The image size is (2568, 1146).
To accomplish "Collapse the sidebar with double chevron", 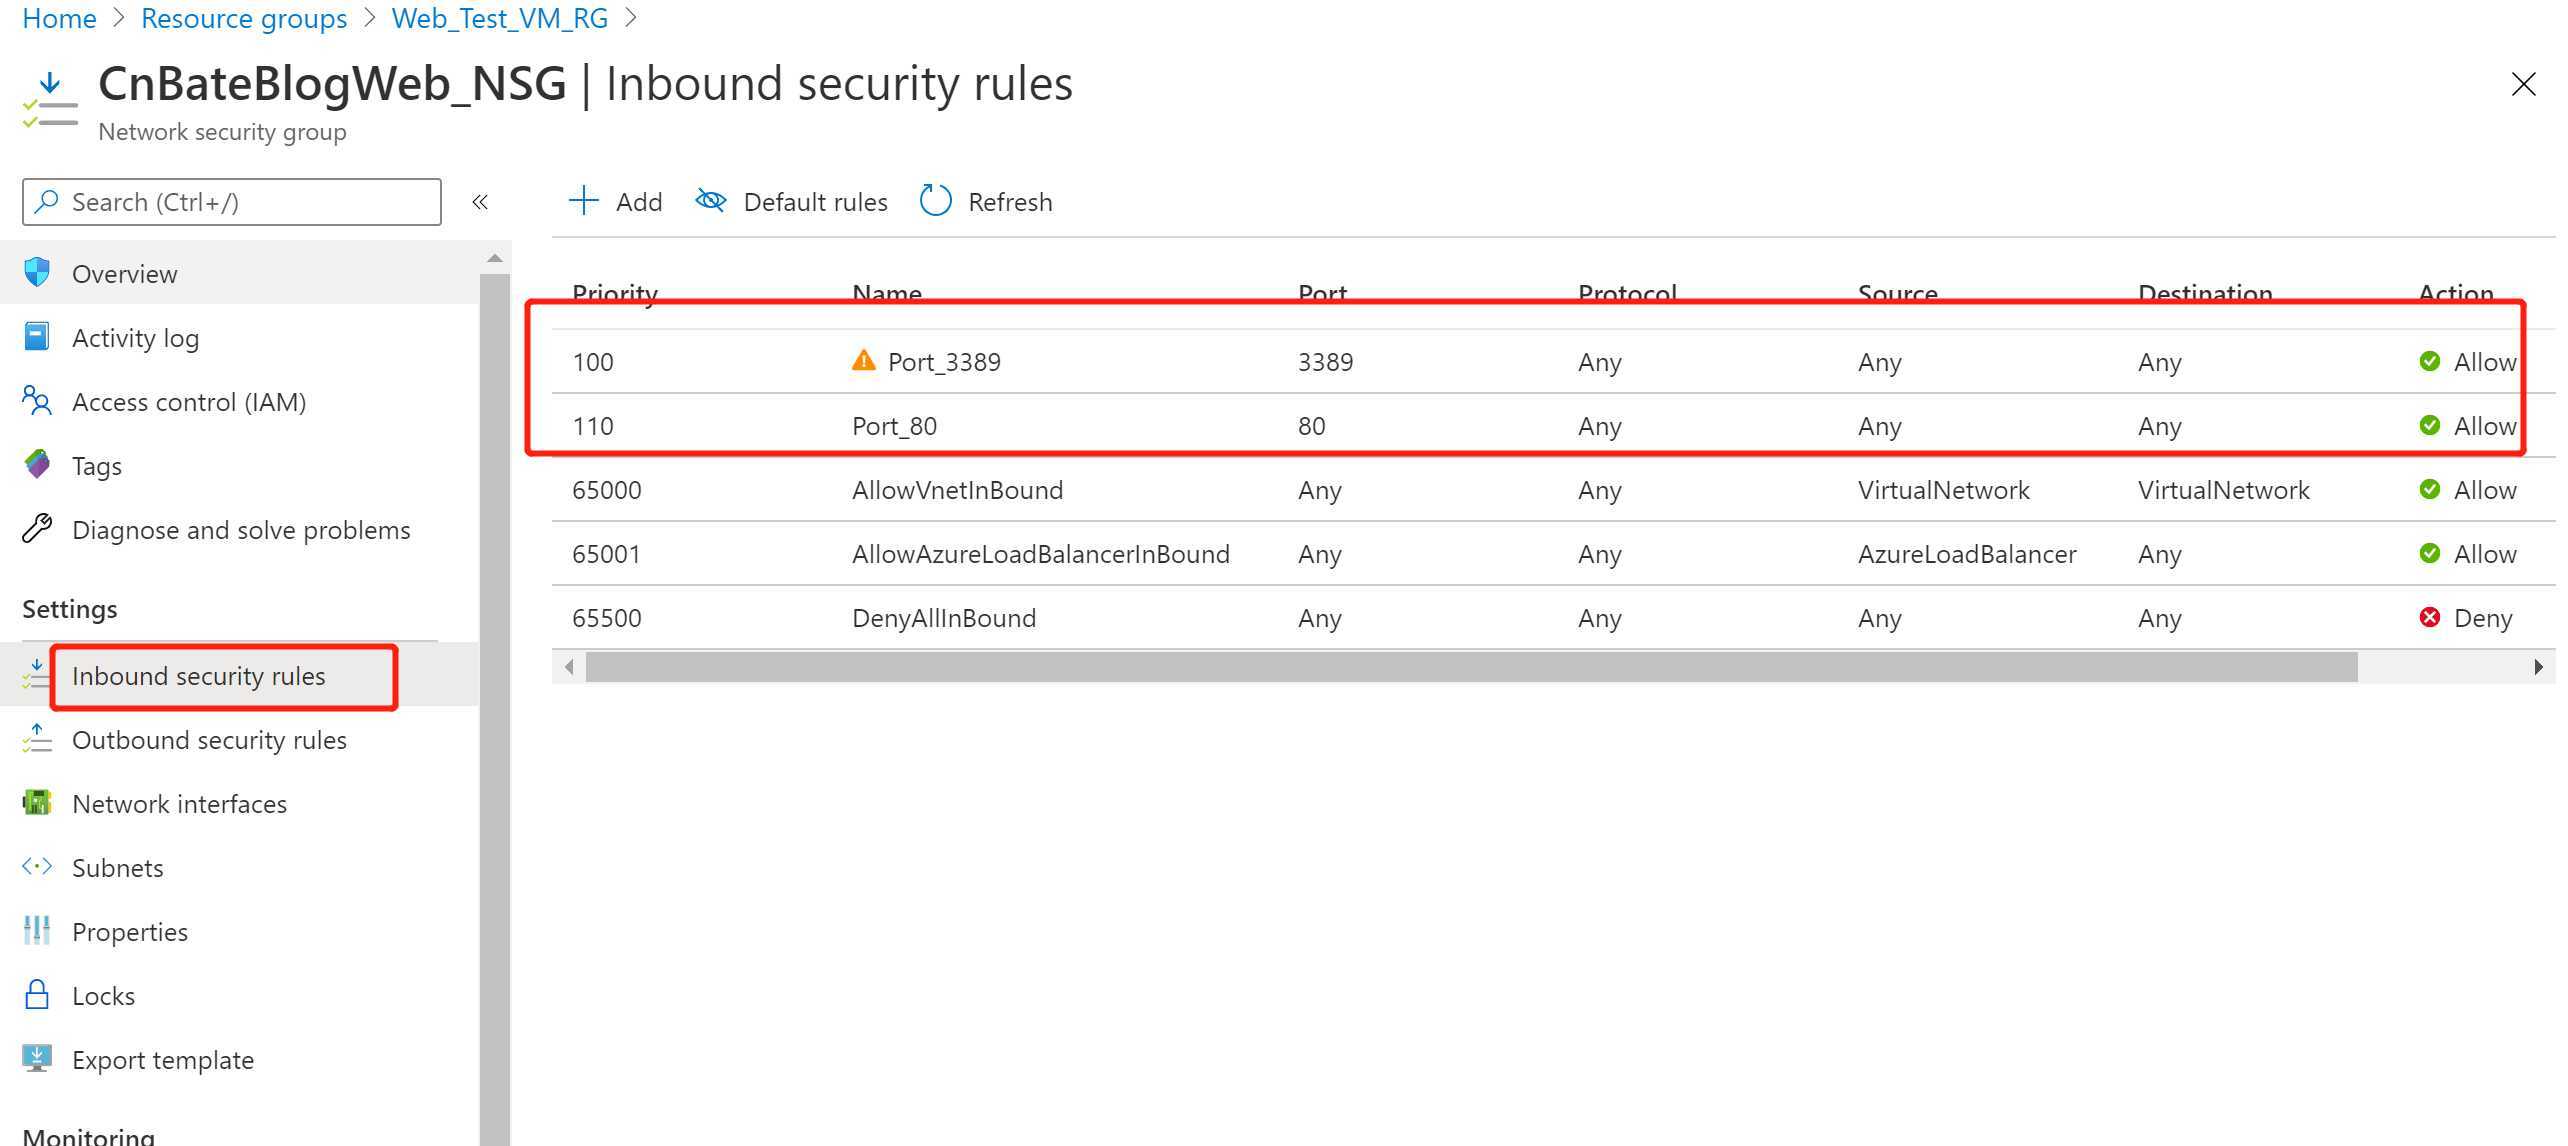I will coord(480,202).
